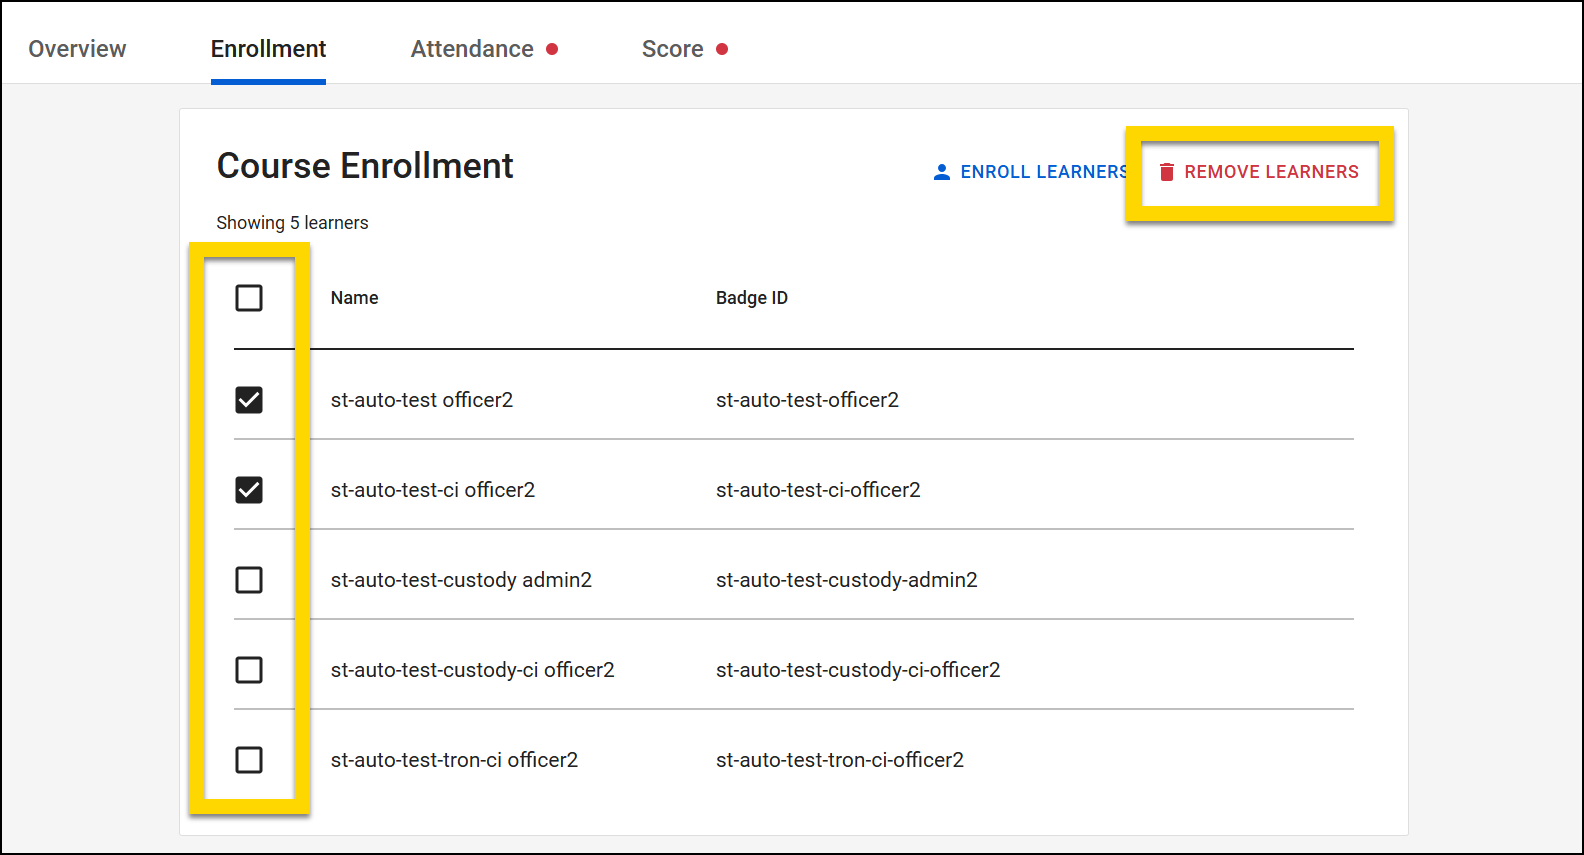Uncheck the st-auto-test officer2 checkbox

(x=249, y=400)
